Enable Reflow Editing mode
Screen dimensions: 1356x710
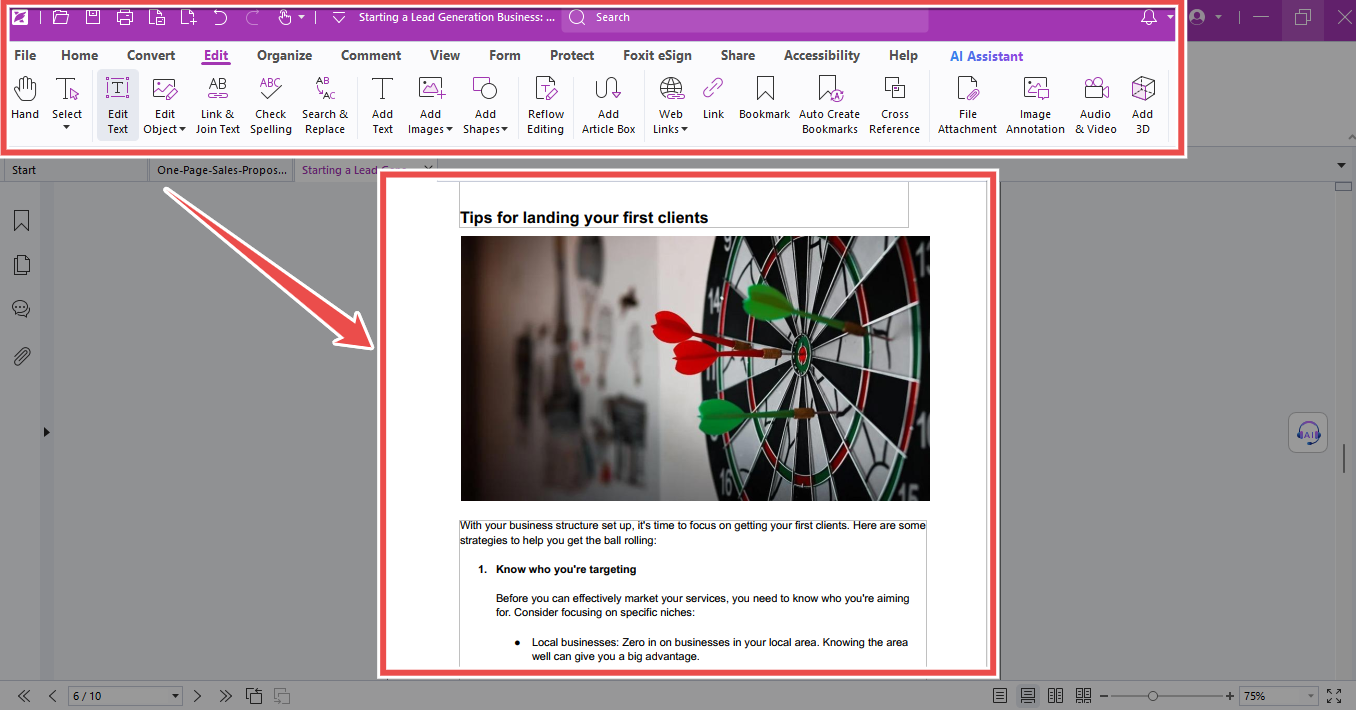pyautogui.click(x=545, y=104)
